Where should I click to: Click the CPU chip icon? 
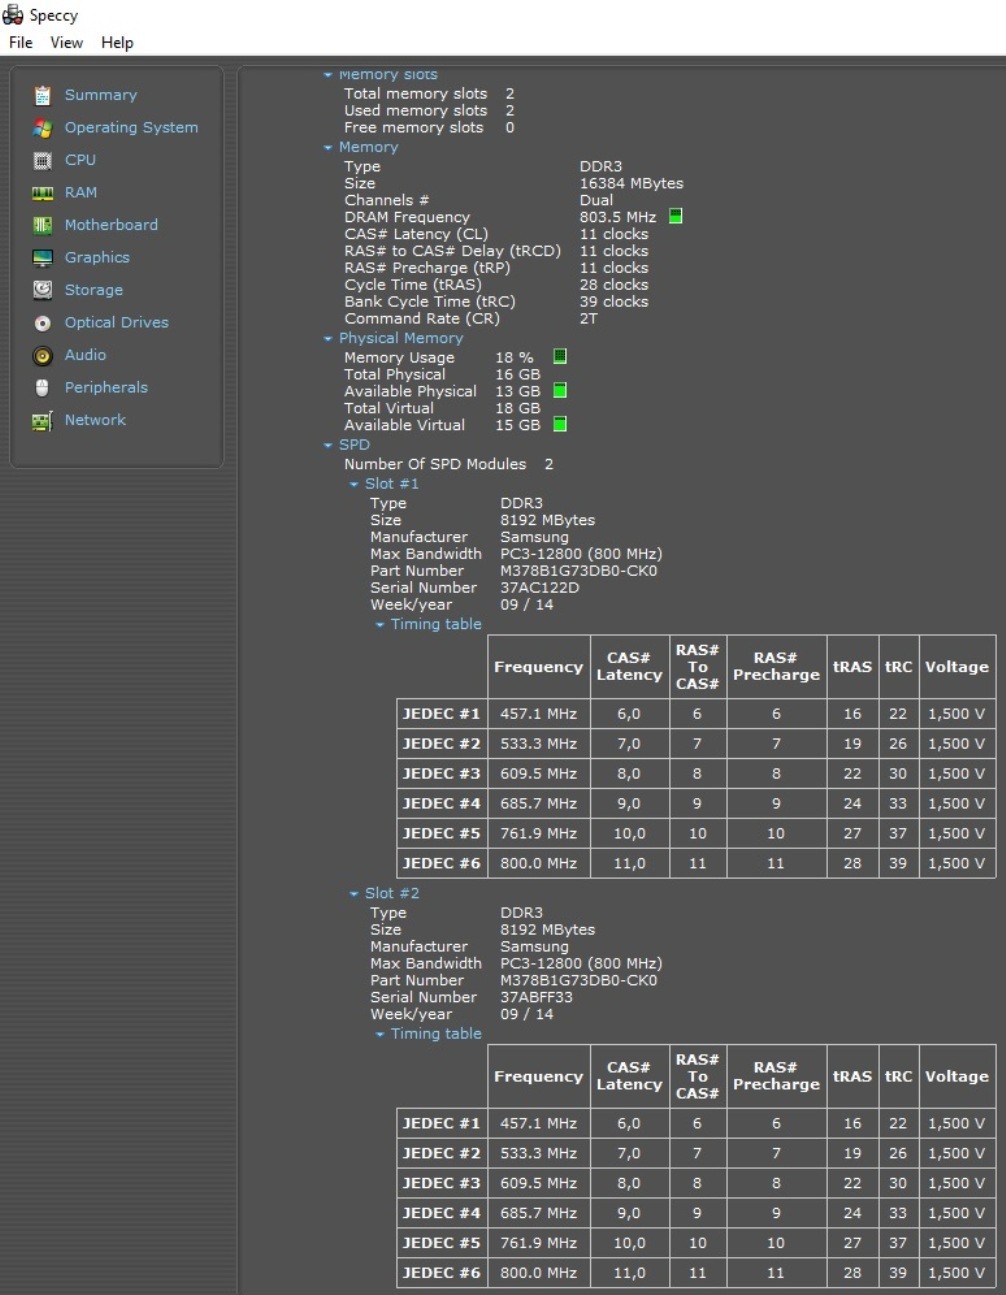[x=42, y=160]
